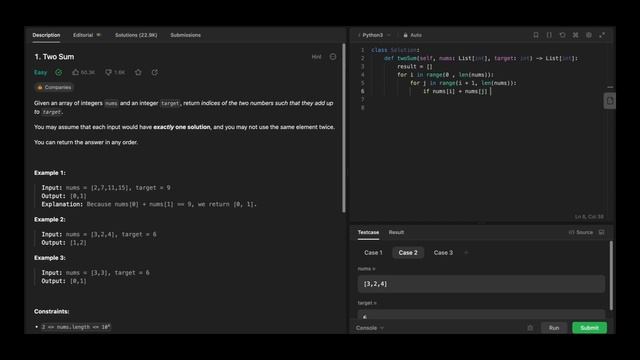Click the 'Example 2:' heading
The image size is (640, 360).
50,220
